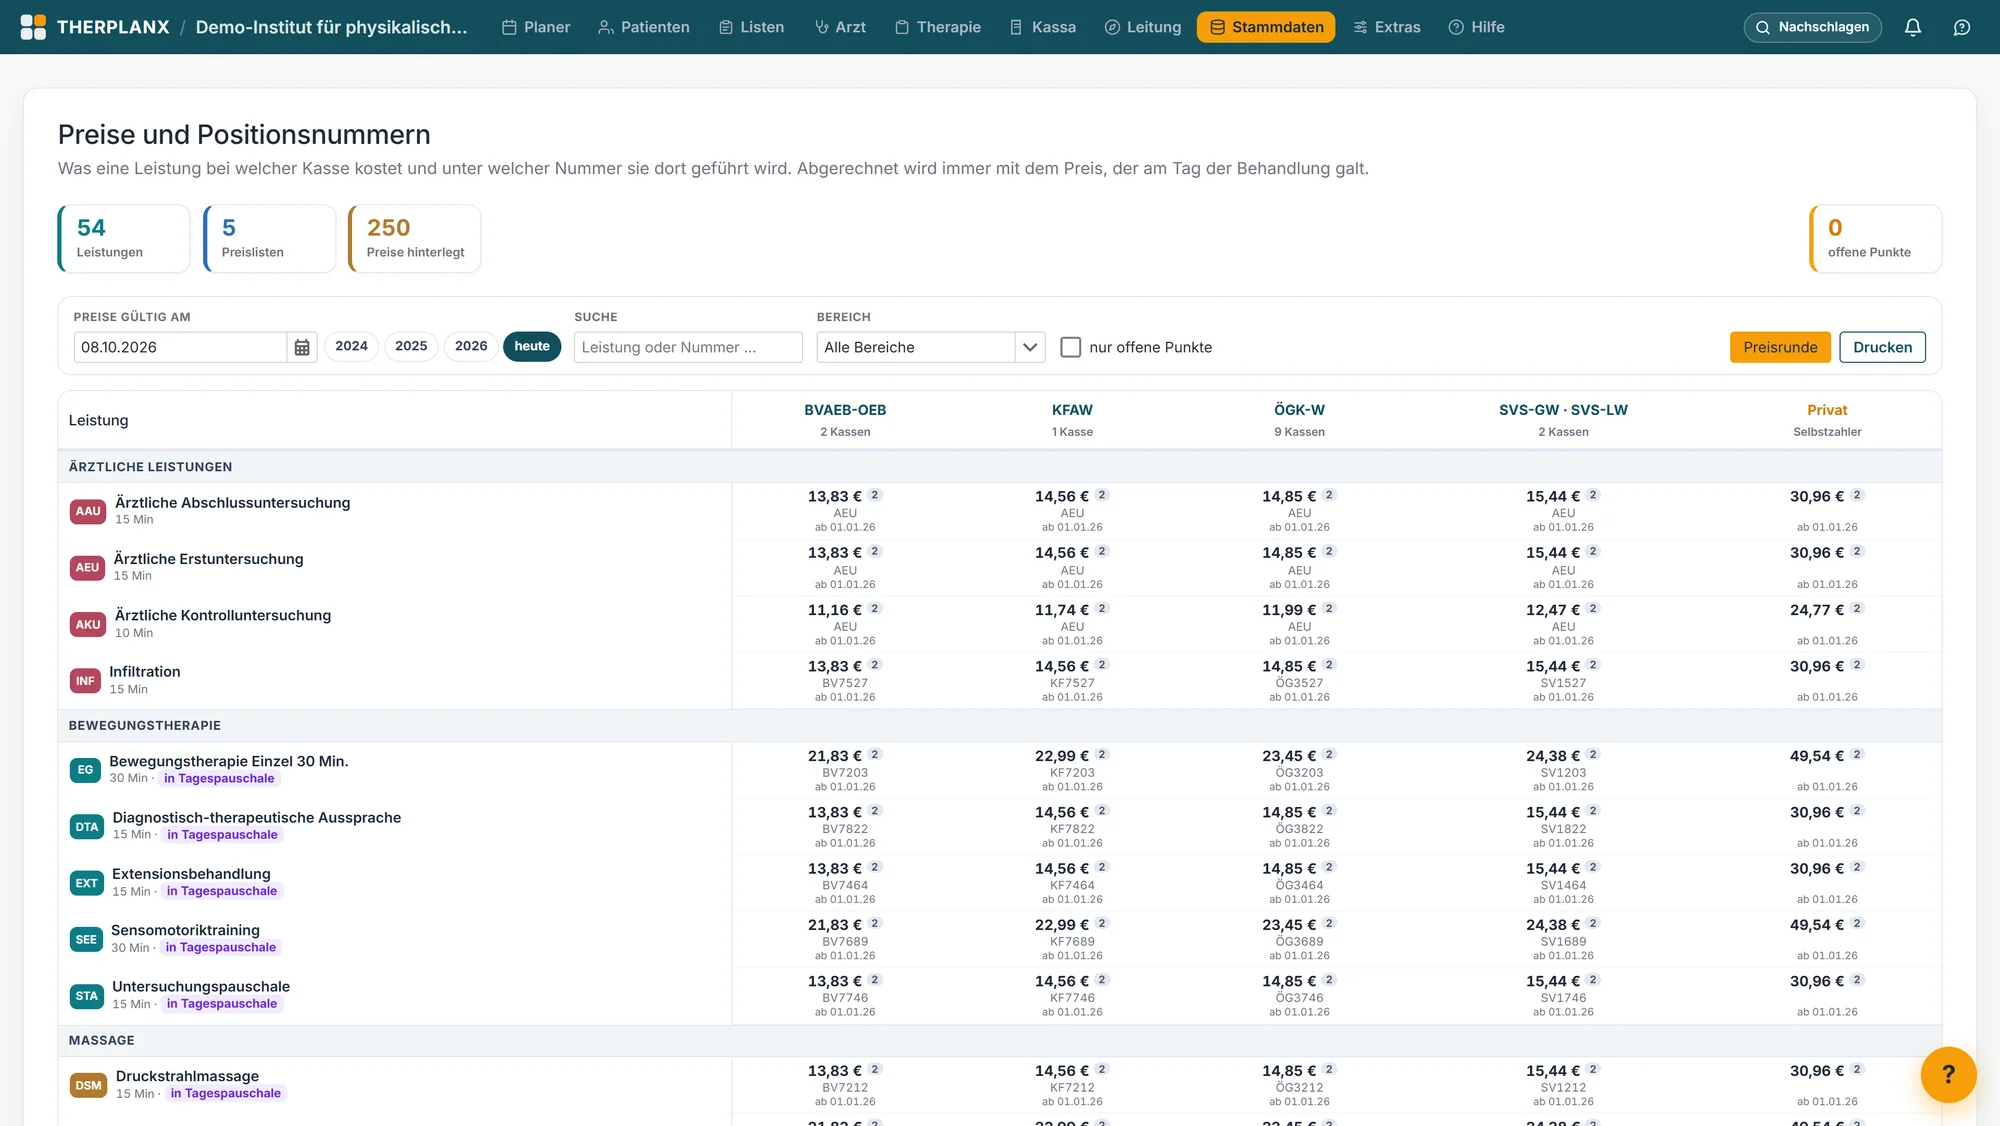Click the AKU badge icon
The height and width of the screenshot is (1126, 2000).
point(88,624)
